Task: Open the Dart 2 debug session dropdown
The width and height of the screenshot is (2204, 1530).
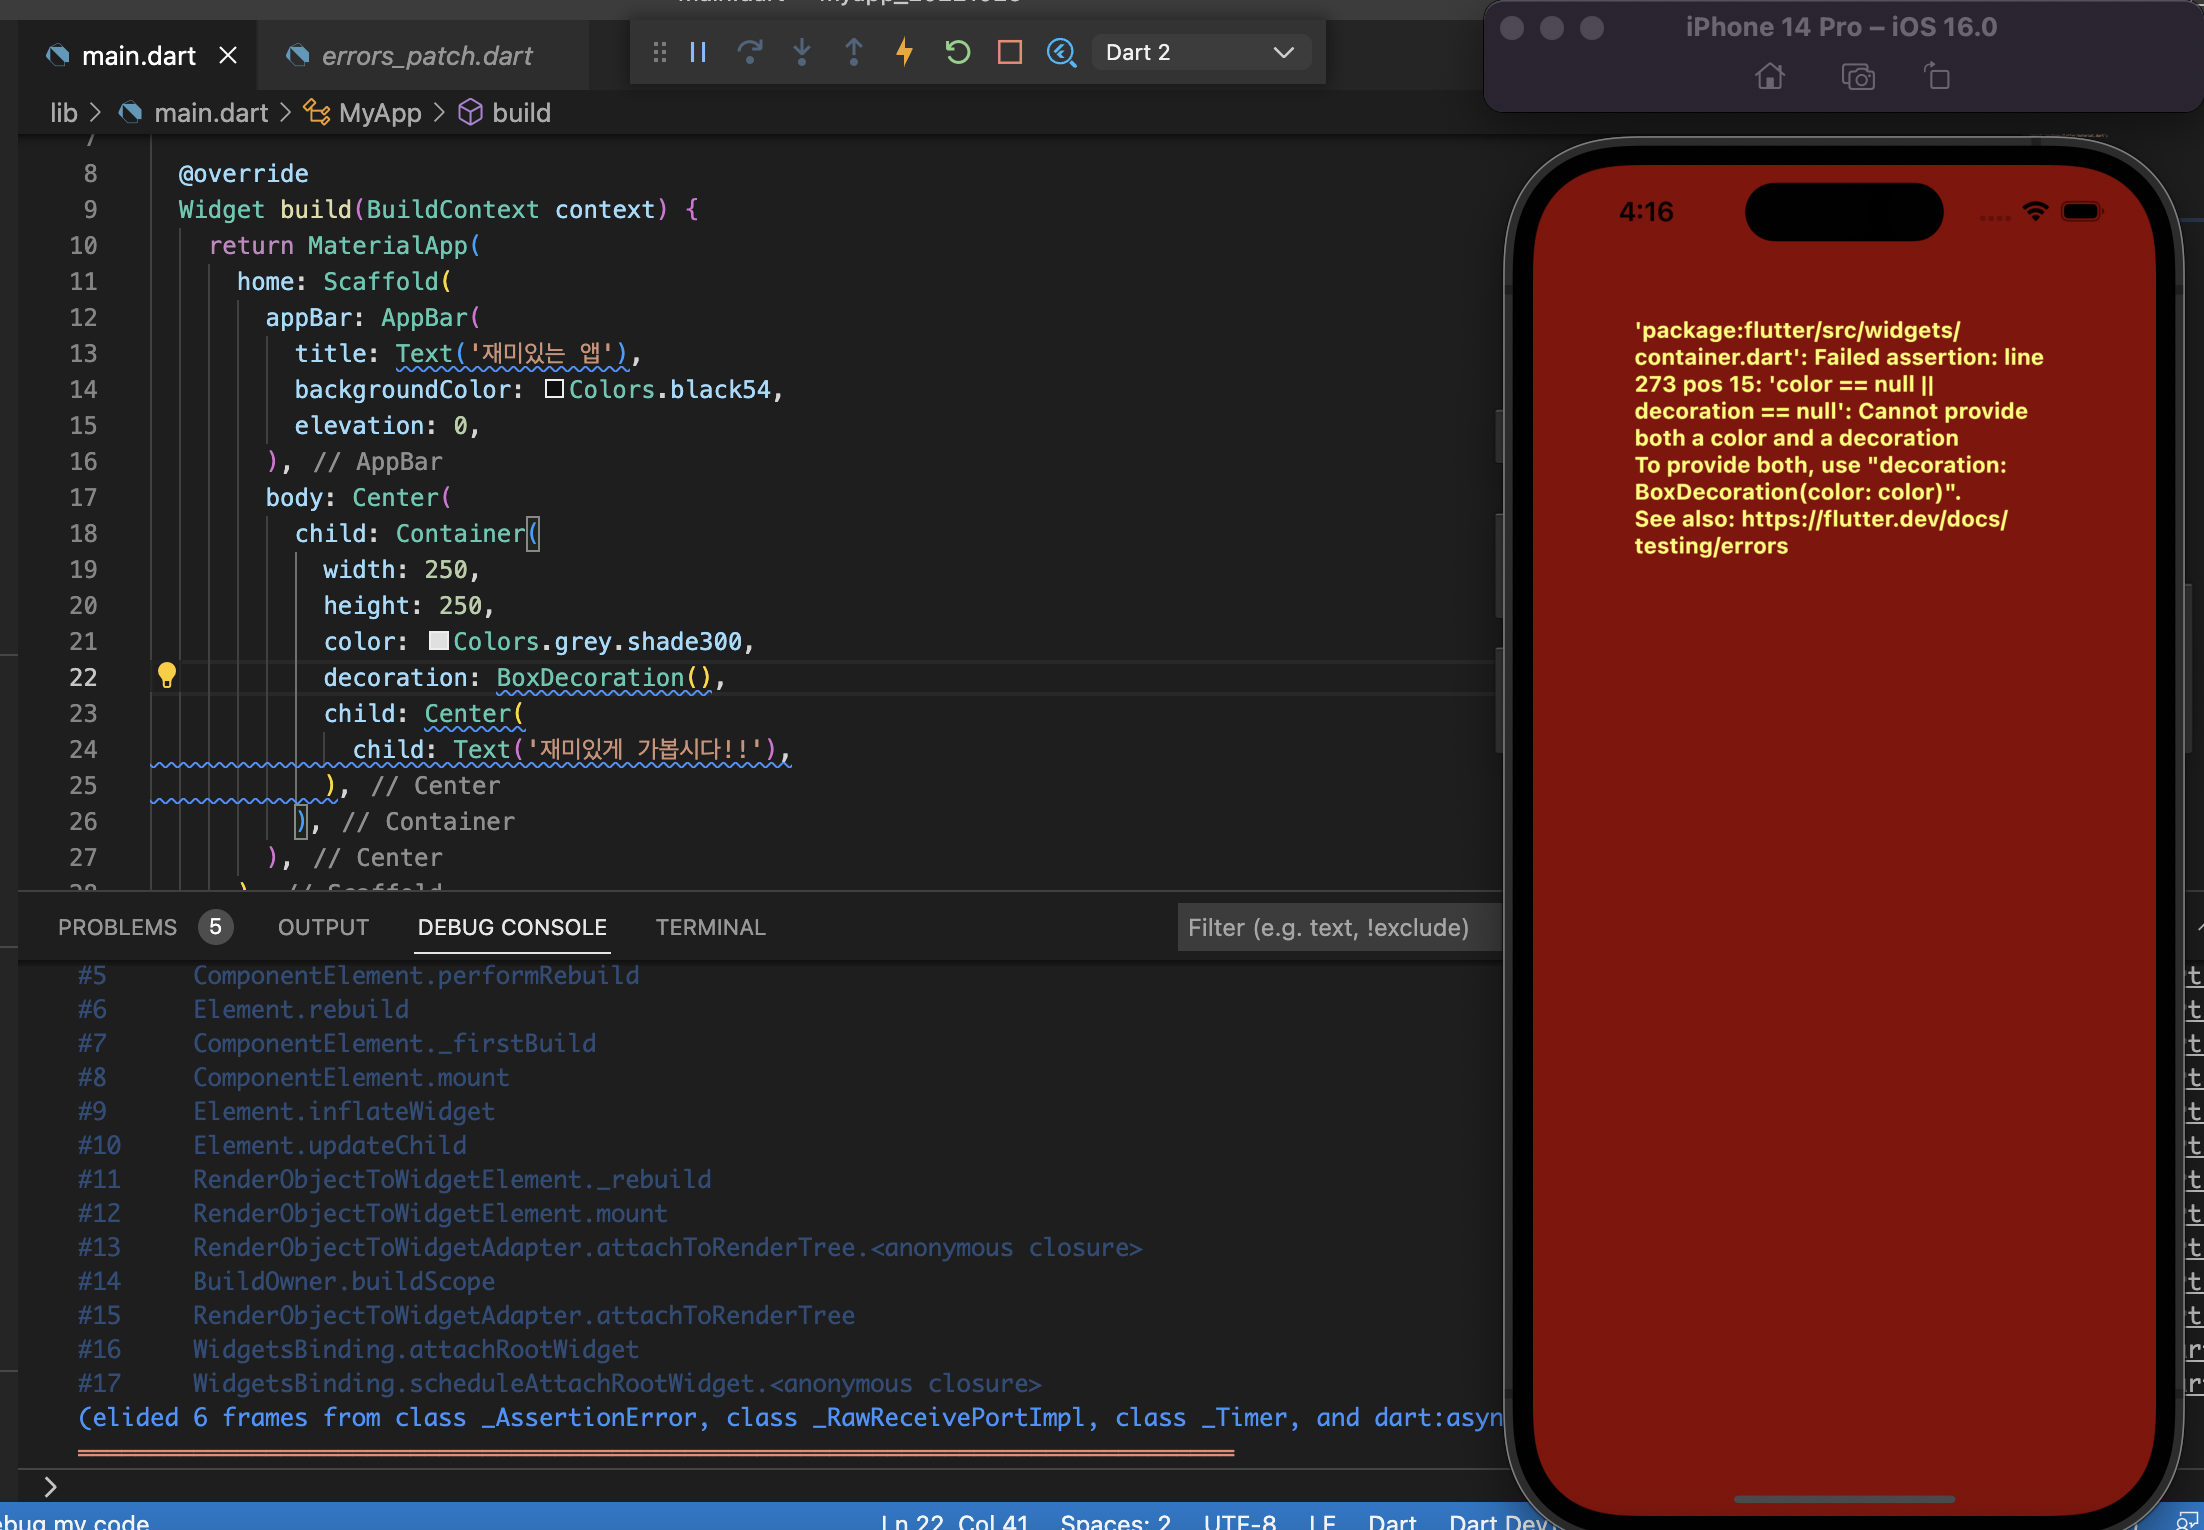Action: tap(1200, 52)
